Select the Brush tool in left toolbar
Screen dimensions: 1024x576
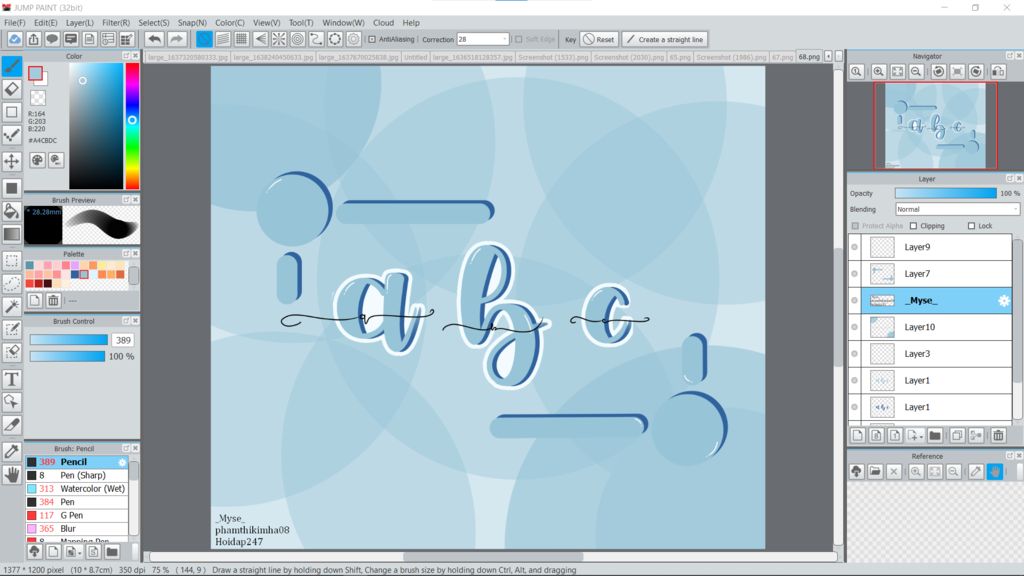(12, 65)
